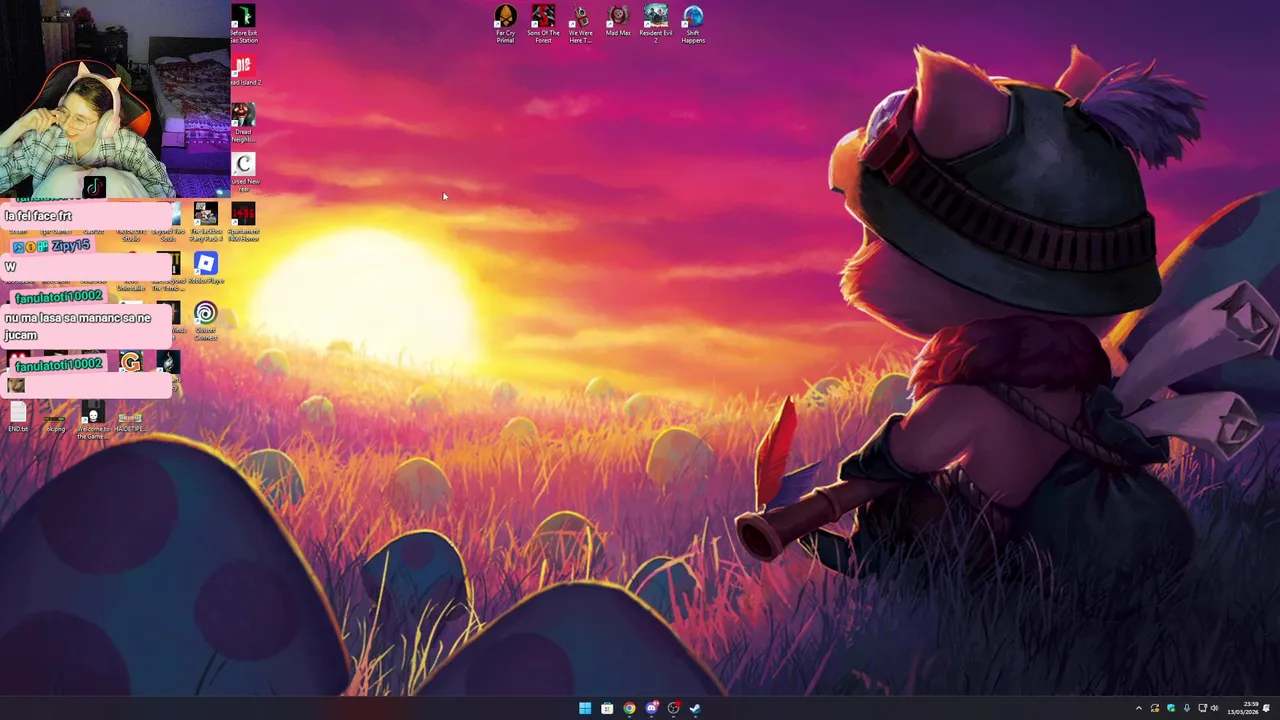Click the microphone tray icon
This screenshot has width=1280, height=720.
[1187, 708]
